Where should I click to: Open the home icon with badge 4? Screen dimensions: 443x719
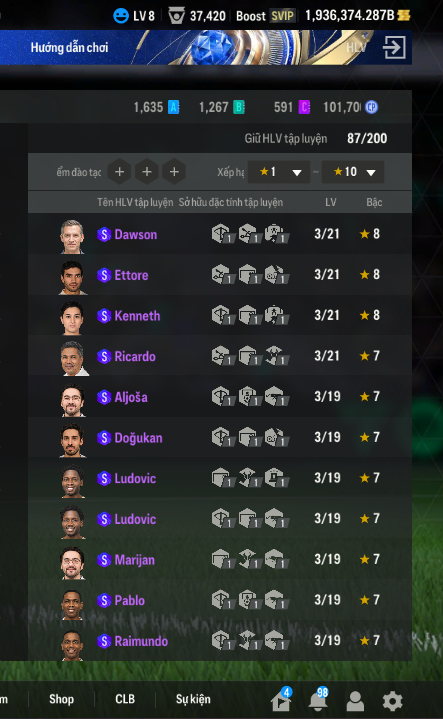pyautogui.click(x=281, y=700)
